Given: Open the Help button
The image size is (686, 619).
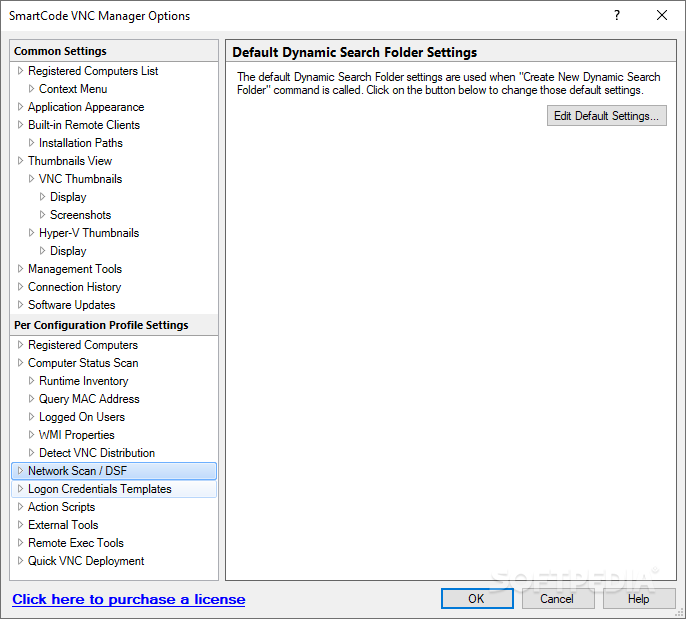Looking at the screenshot, I should pos(639,598).
